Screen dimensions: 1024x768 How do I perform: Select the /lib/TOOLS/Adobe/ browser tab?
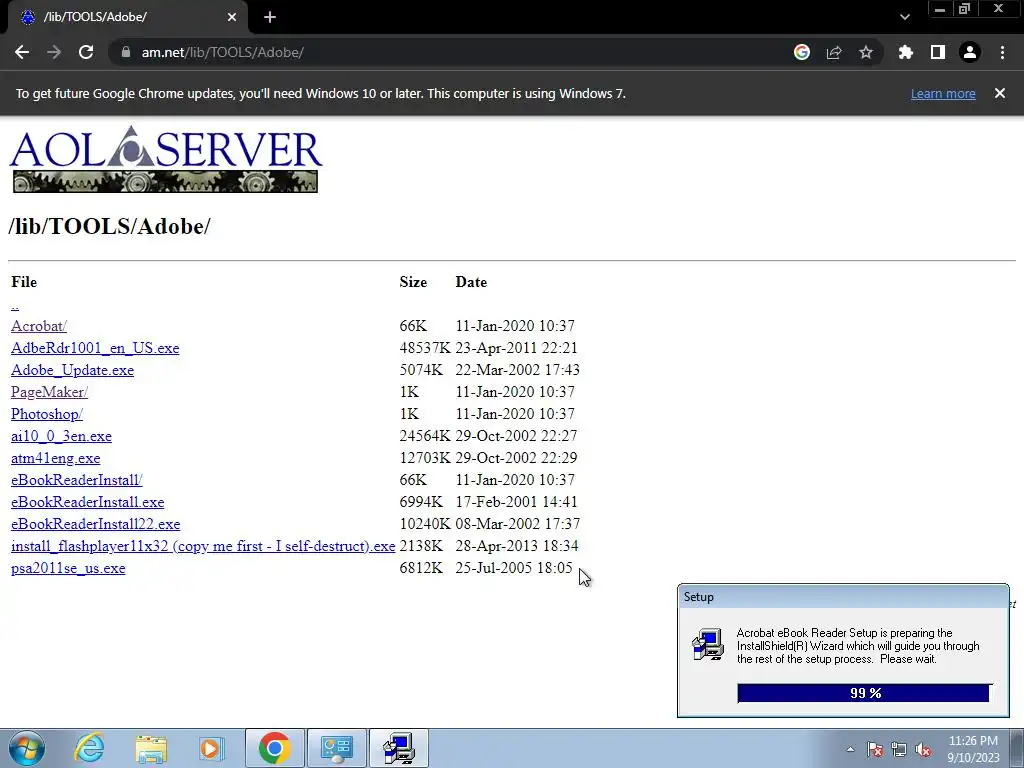[127, 18]
